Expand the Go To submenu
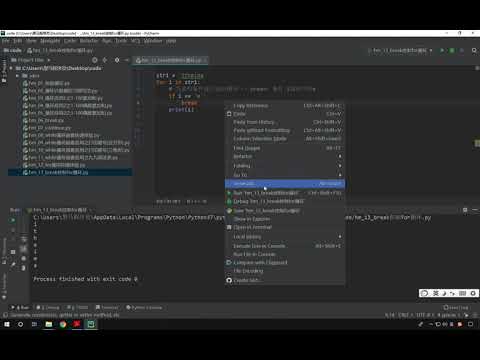Image resolution: width=480 pixels, height=360 pixels. click(x=285, y=175)
